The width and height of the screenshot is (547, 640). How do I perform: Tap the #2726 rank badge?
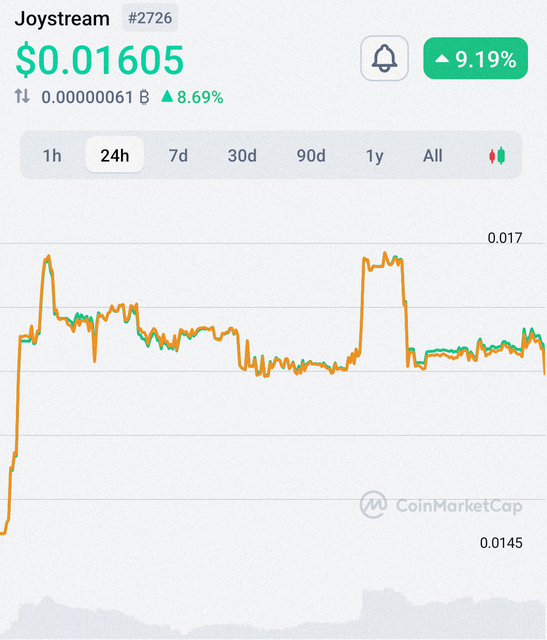(150, 18)
